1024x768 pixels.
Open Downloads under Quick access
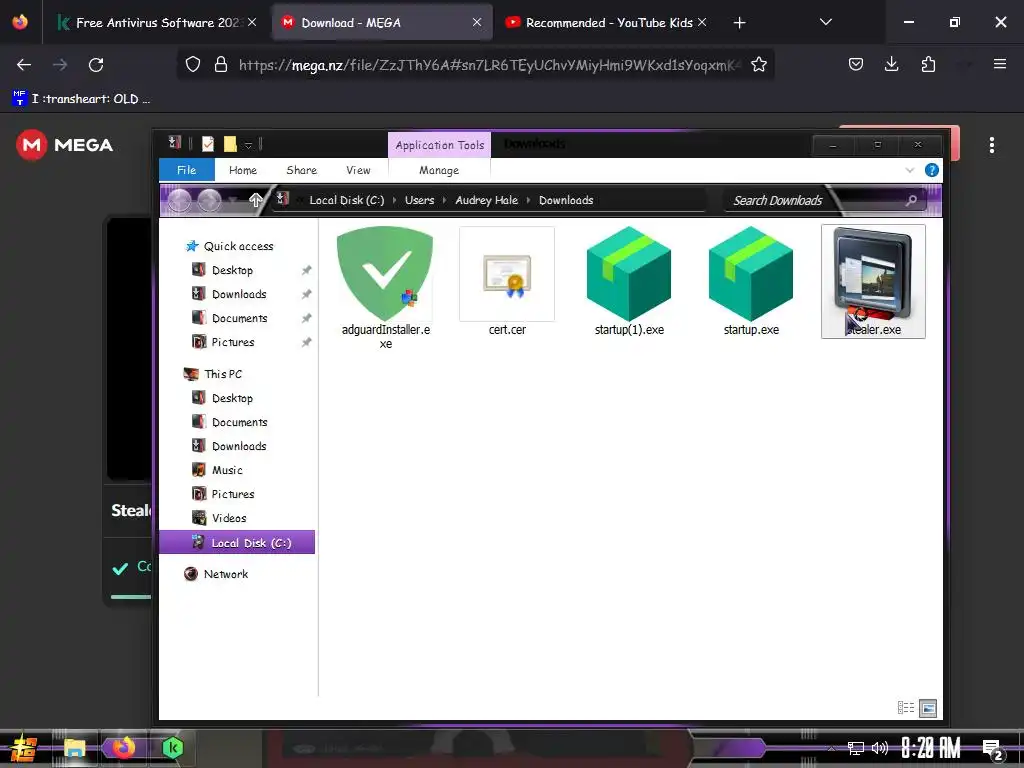(x=239, y=294)
